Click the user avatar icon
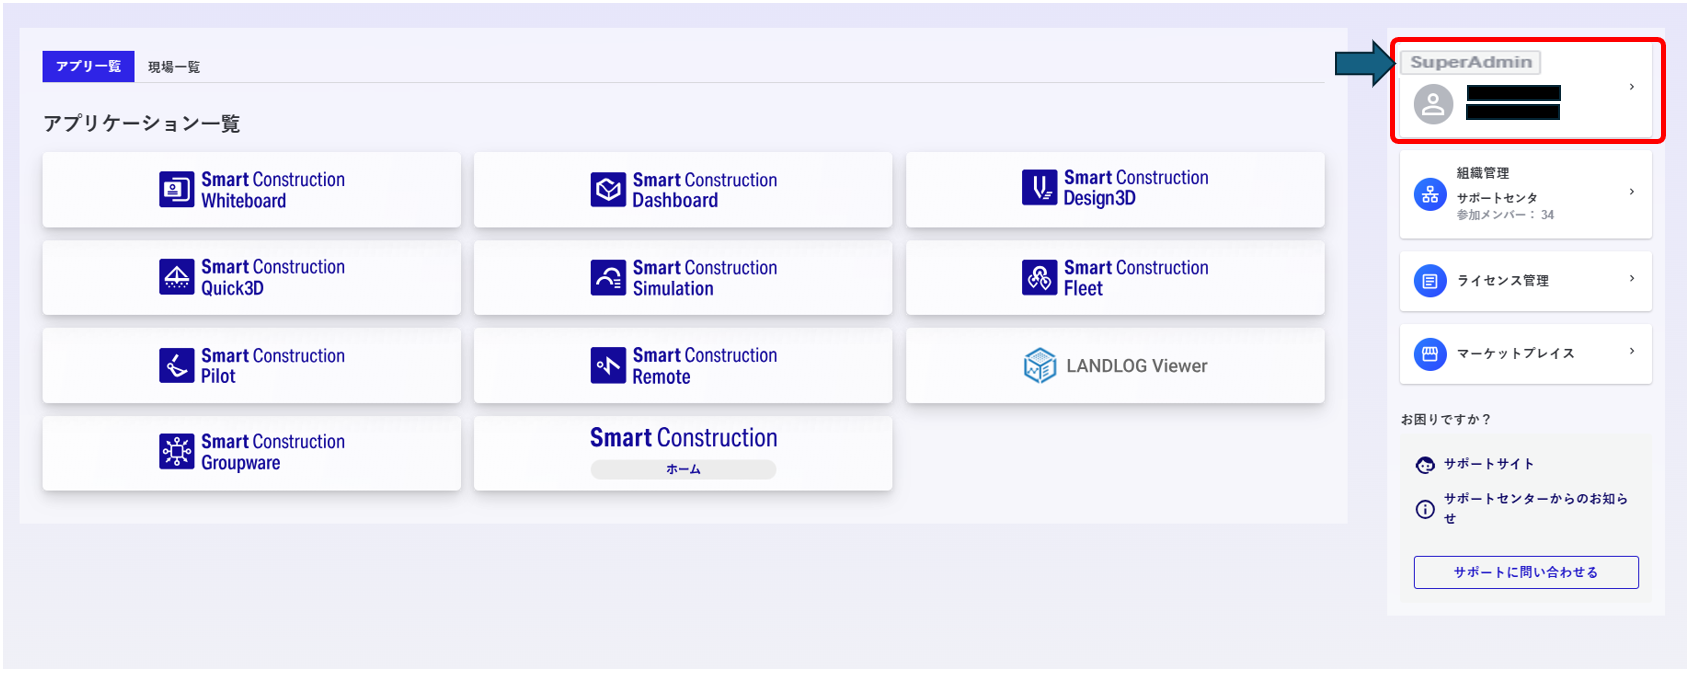This screenshot has width=1689, height=673. [1433, 104]
